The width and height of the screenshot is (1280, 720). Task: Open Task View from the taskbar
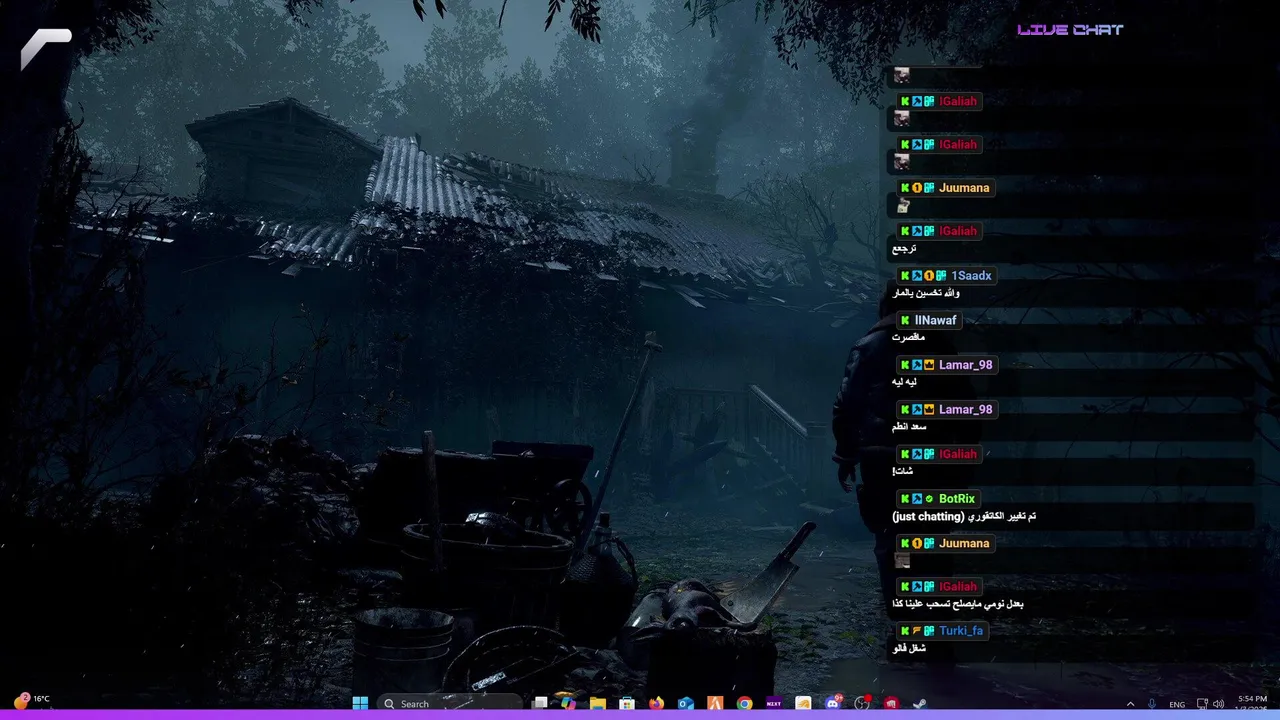(x=540, y=703)
